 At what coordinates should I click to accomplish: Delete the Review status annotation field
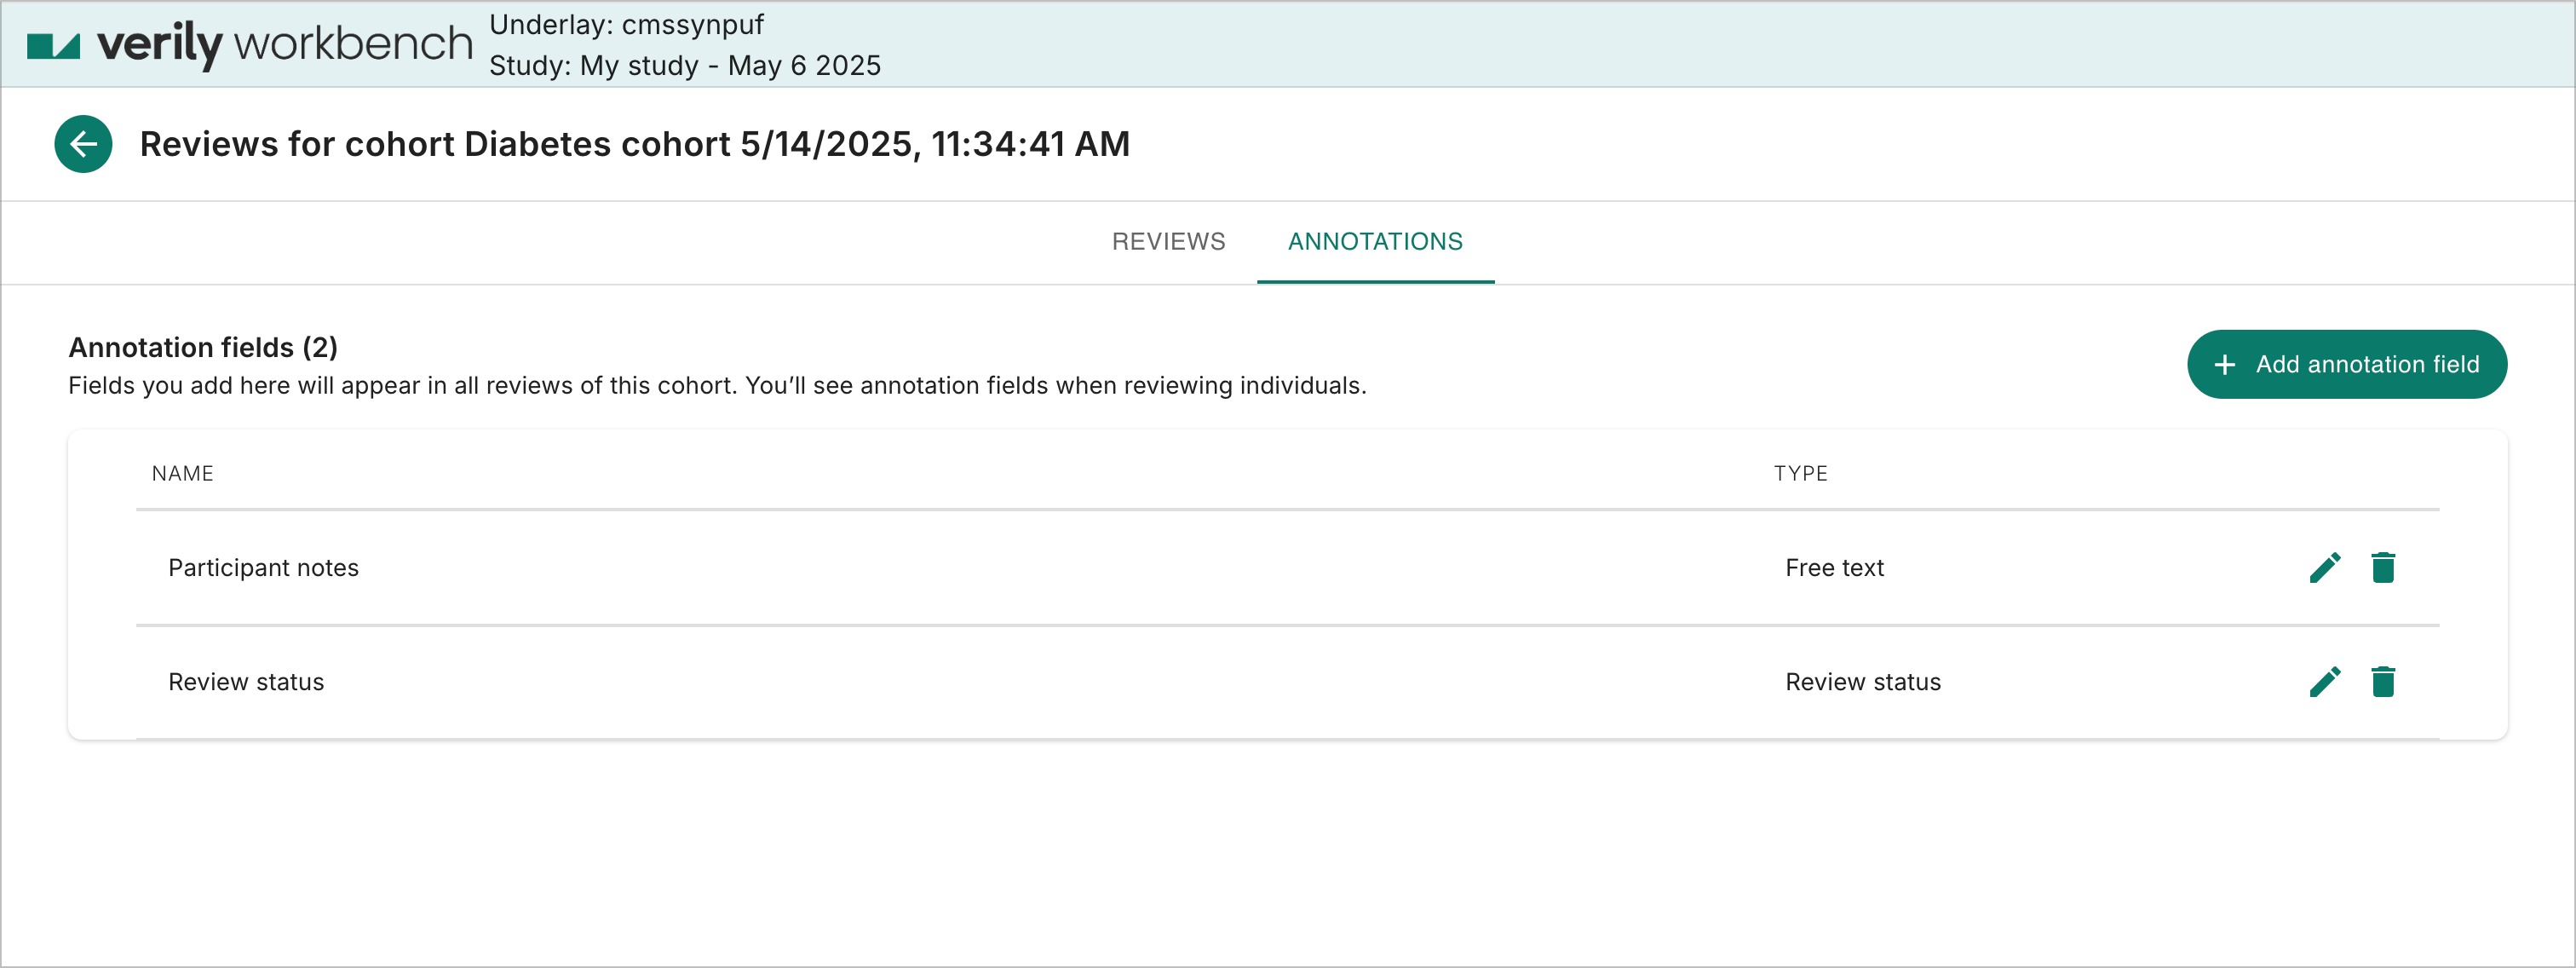pyautogui.click(x=2383, y=682)
